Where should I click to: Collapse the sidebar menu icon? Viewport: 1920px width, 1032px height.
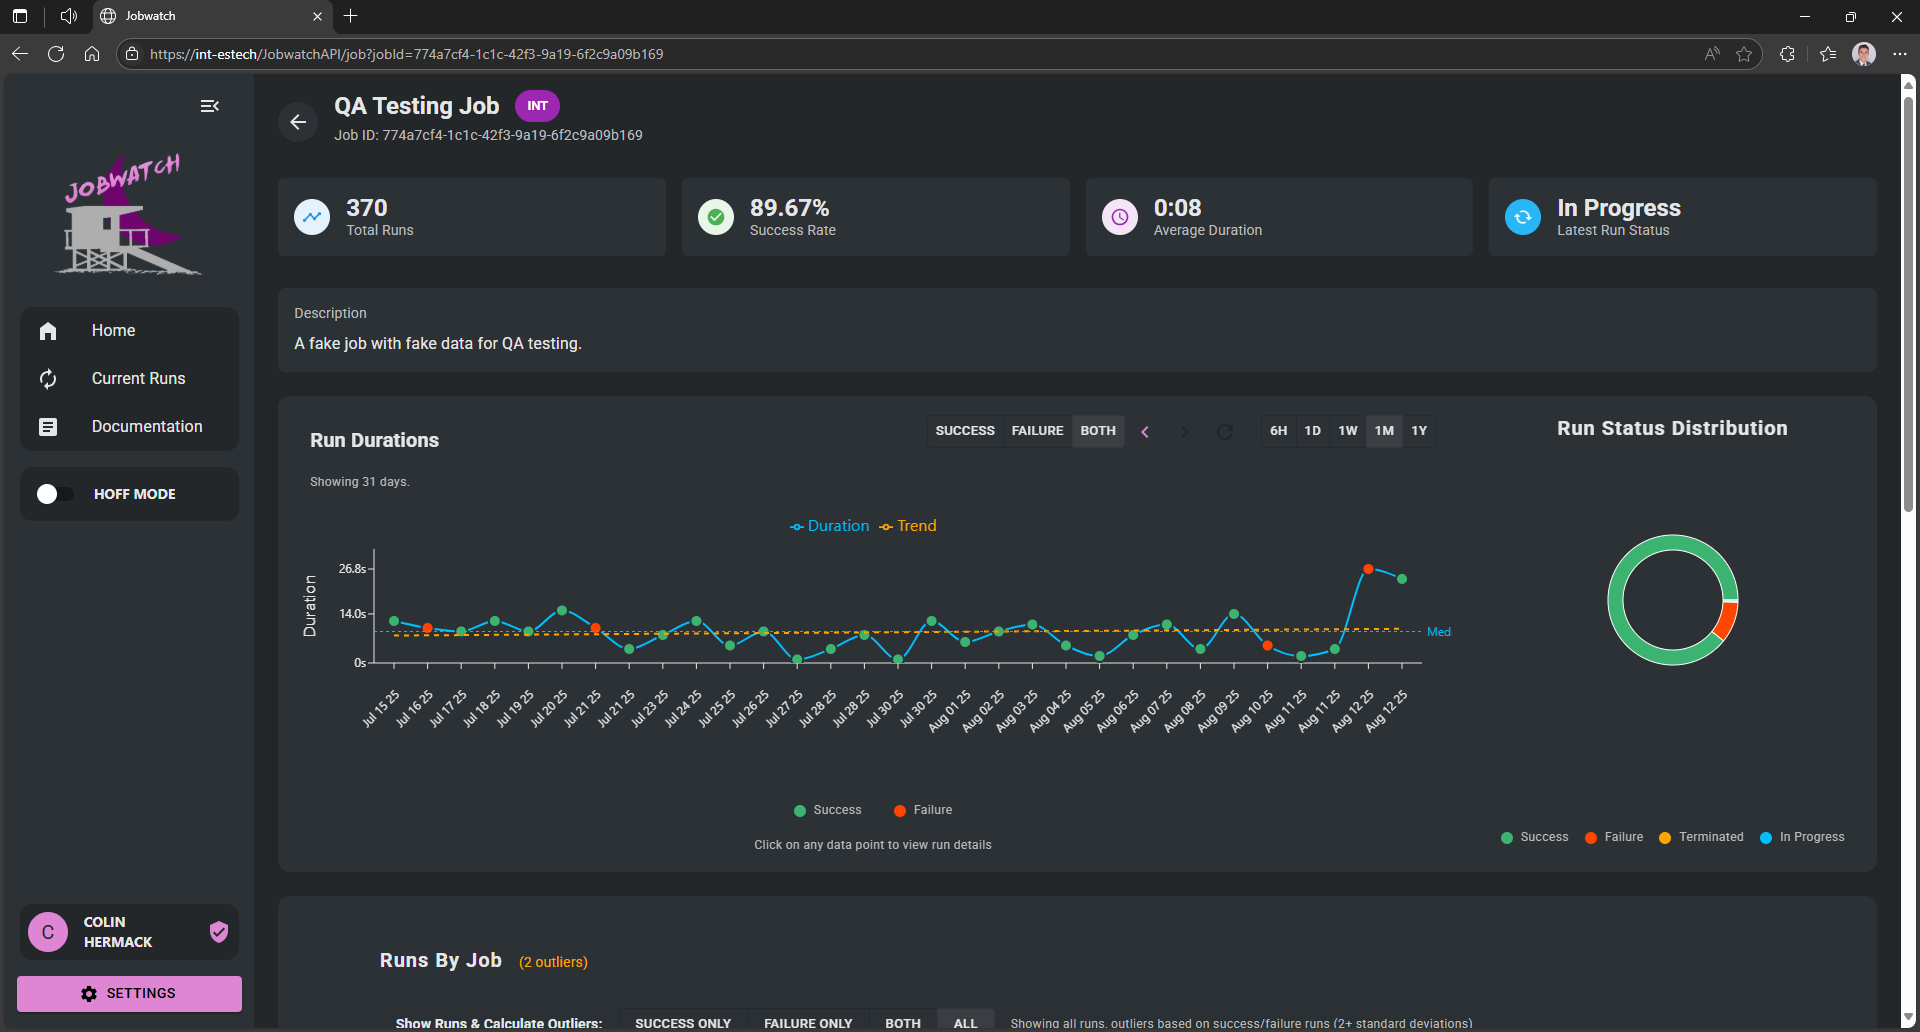[209, 106]
